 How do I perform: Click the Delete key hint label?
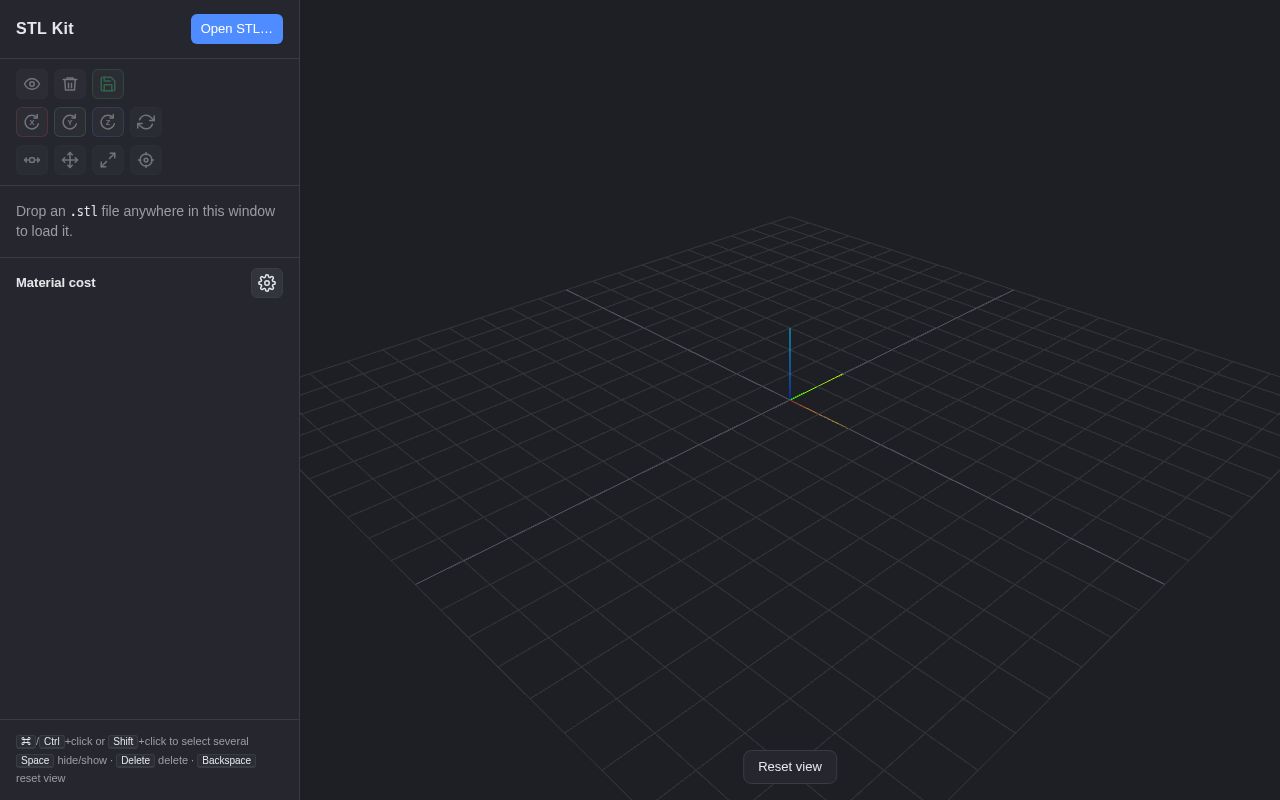point(135,761)
